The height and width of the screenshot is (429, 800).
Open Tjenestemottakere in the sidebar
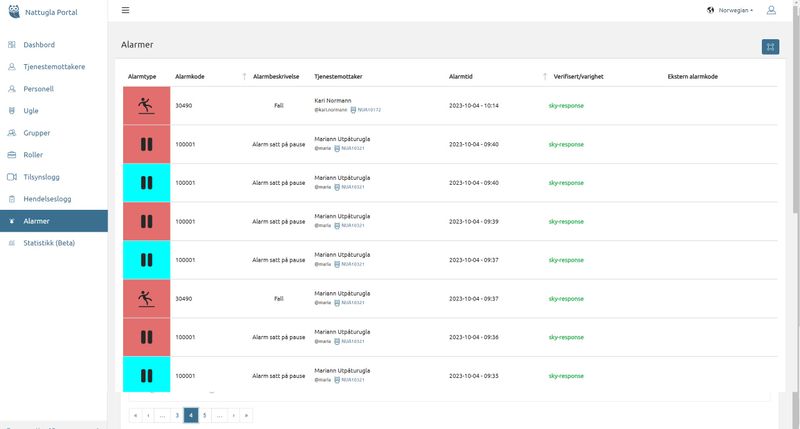point(53,67)
